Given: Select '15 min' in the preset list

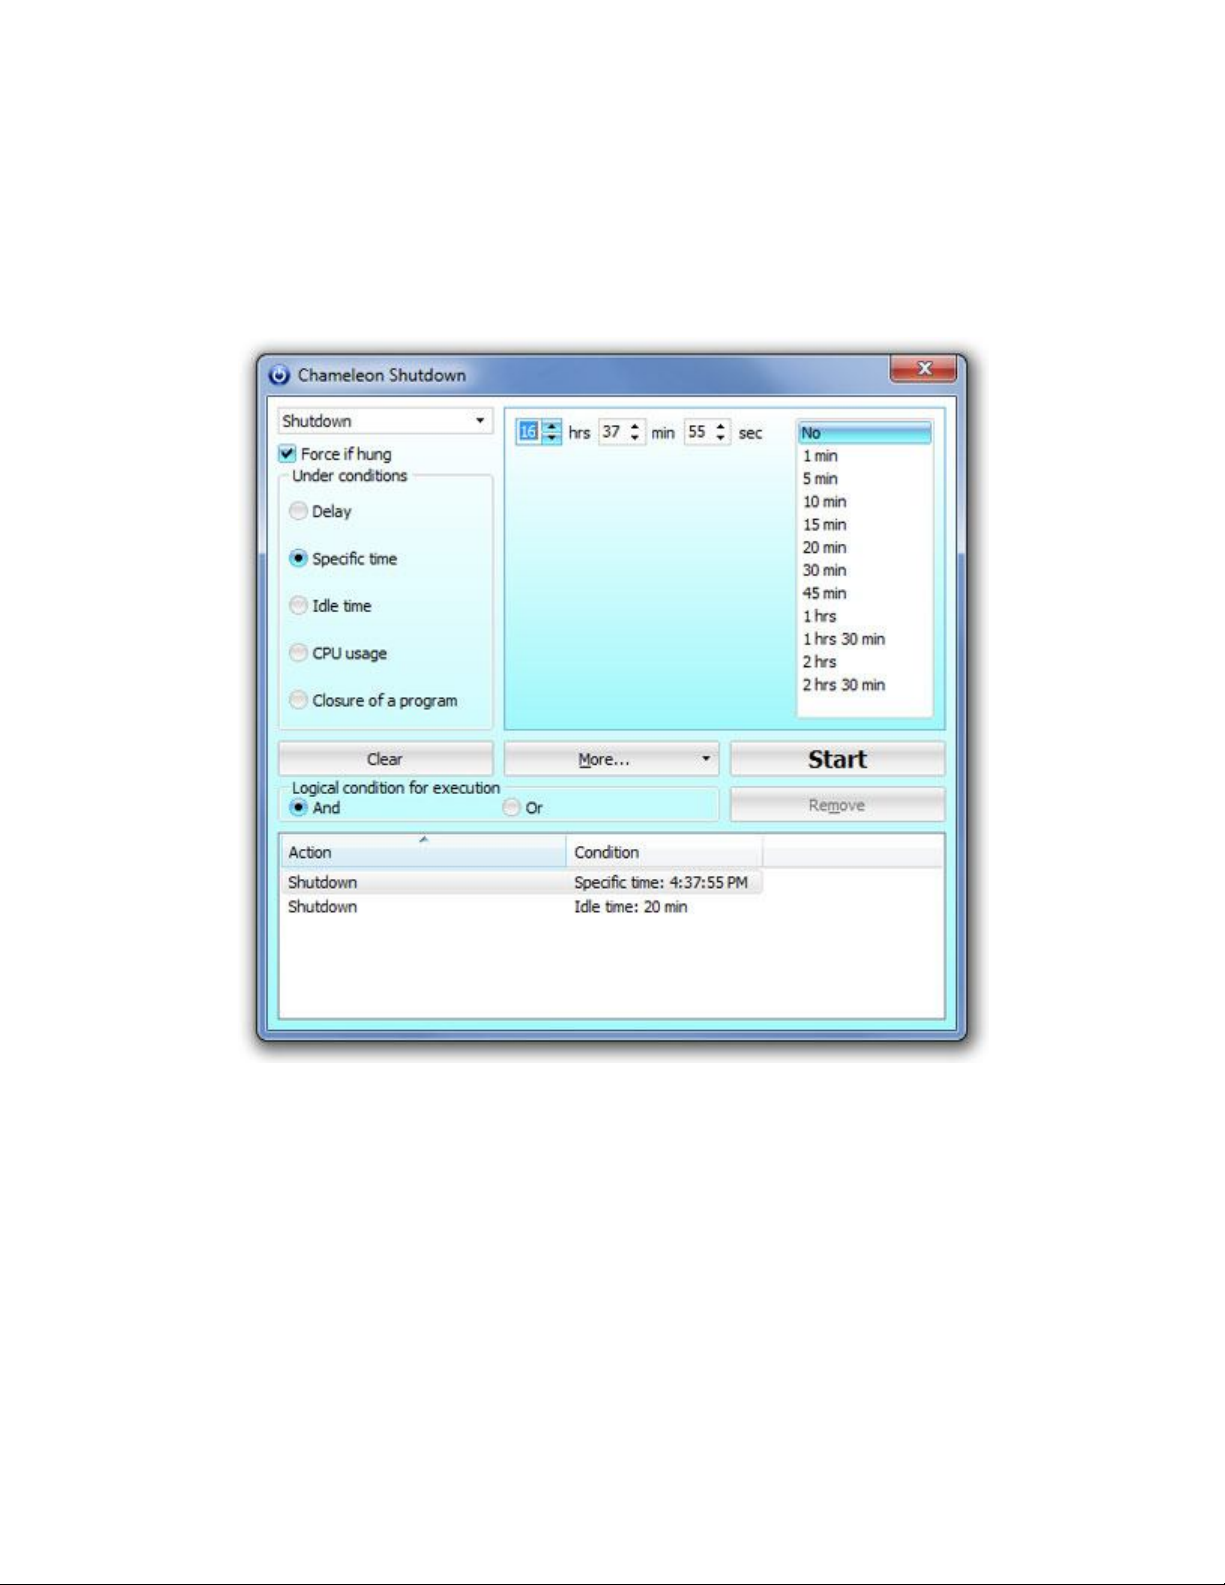Looking at the screenshot, I should (865, 525).
